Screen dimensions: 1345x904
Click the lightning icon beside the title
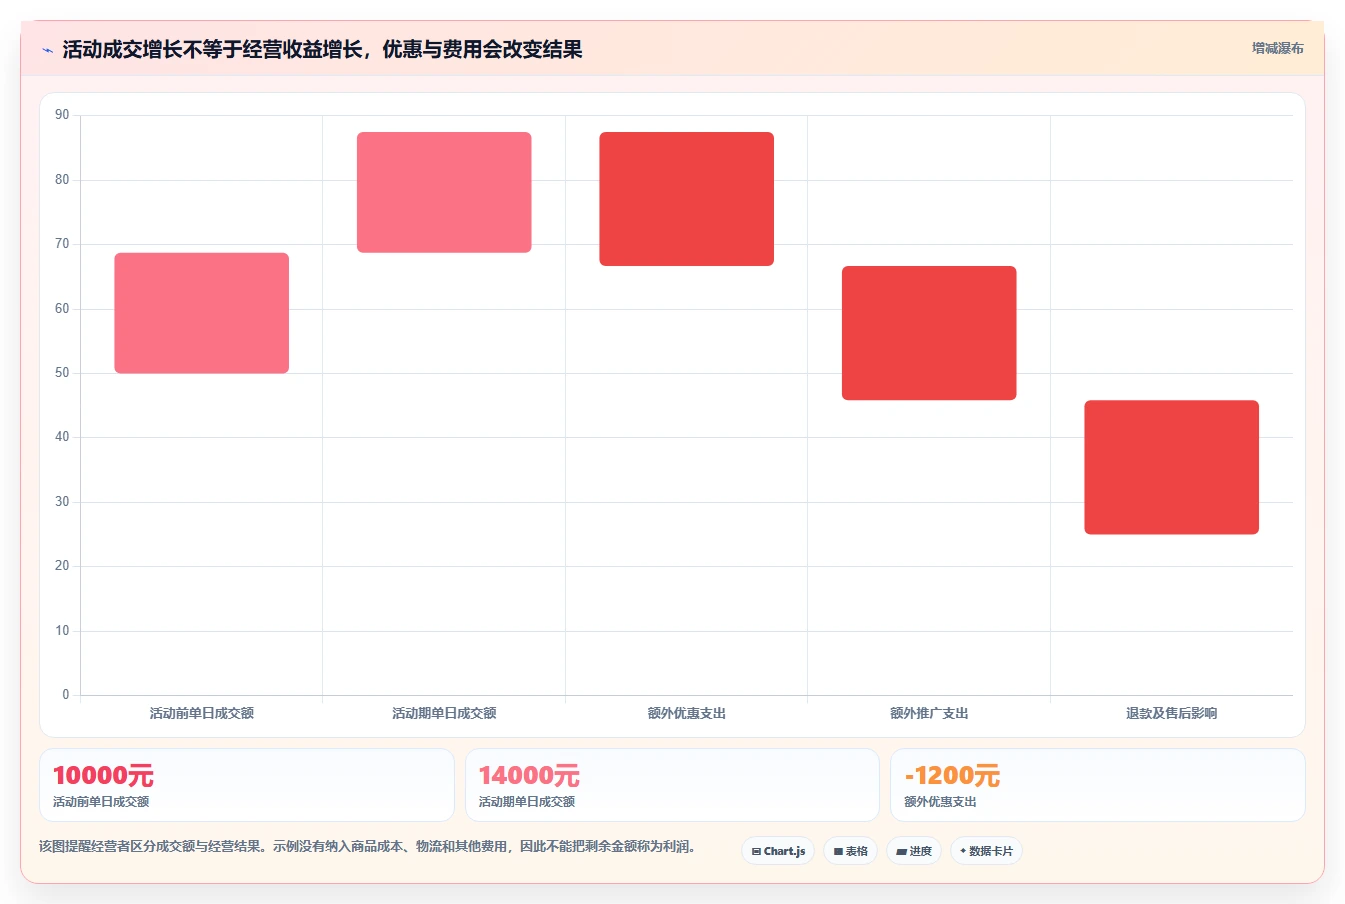pos(47,50)
